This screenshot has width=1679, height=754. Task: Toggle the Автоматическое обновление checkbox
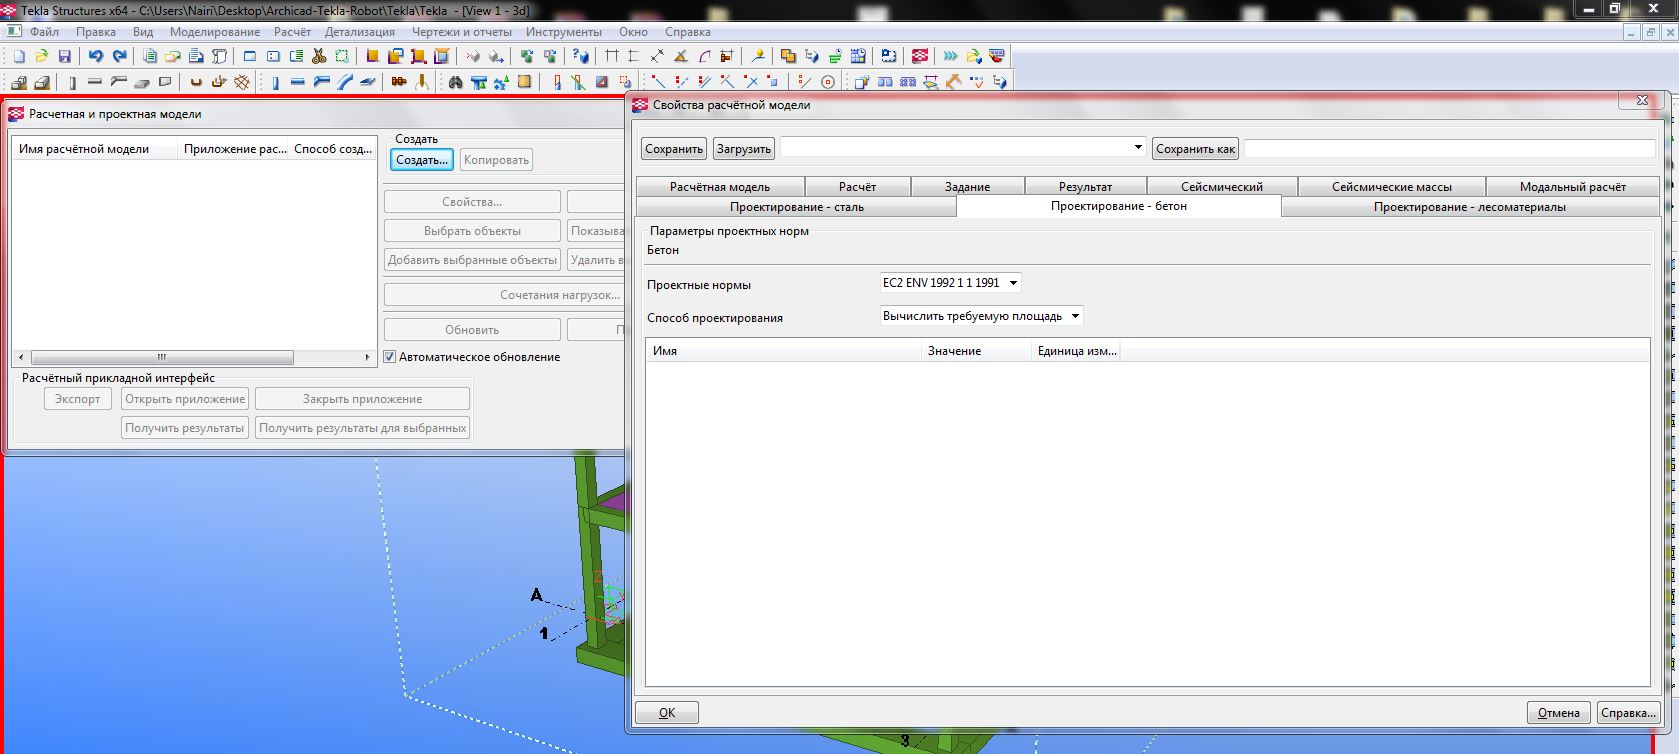[x=391, y=357]
